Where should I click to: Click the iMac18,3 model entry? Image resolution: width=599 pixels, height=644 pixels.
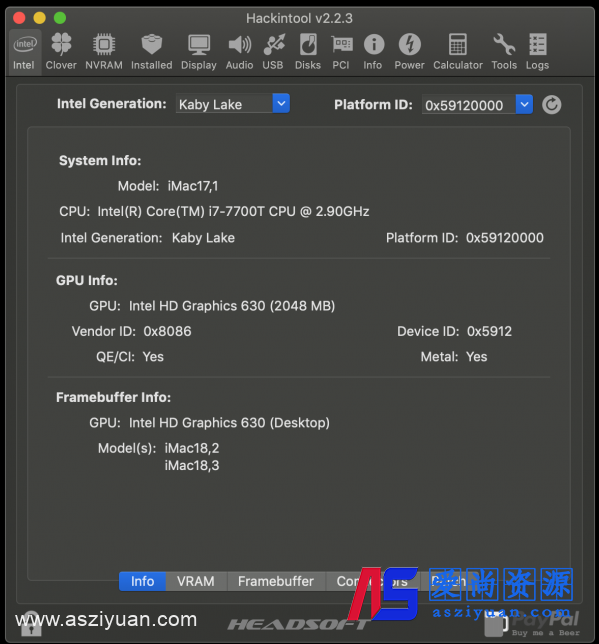192,465
